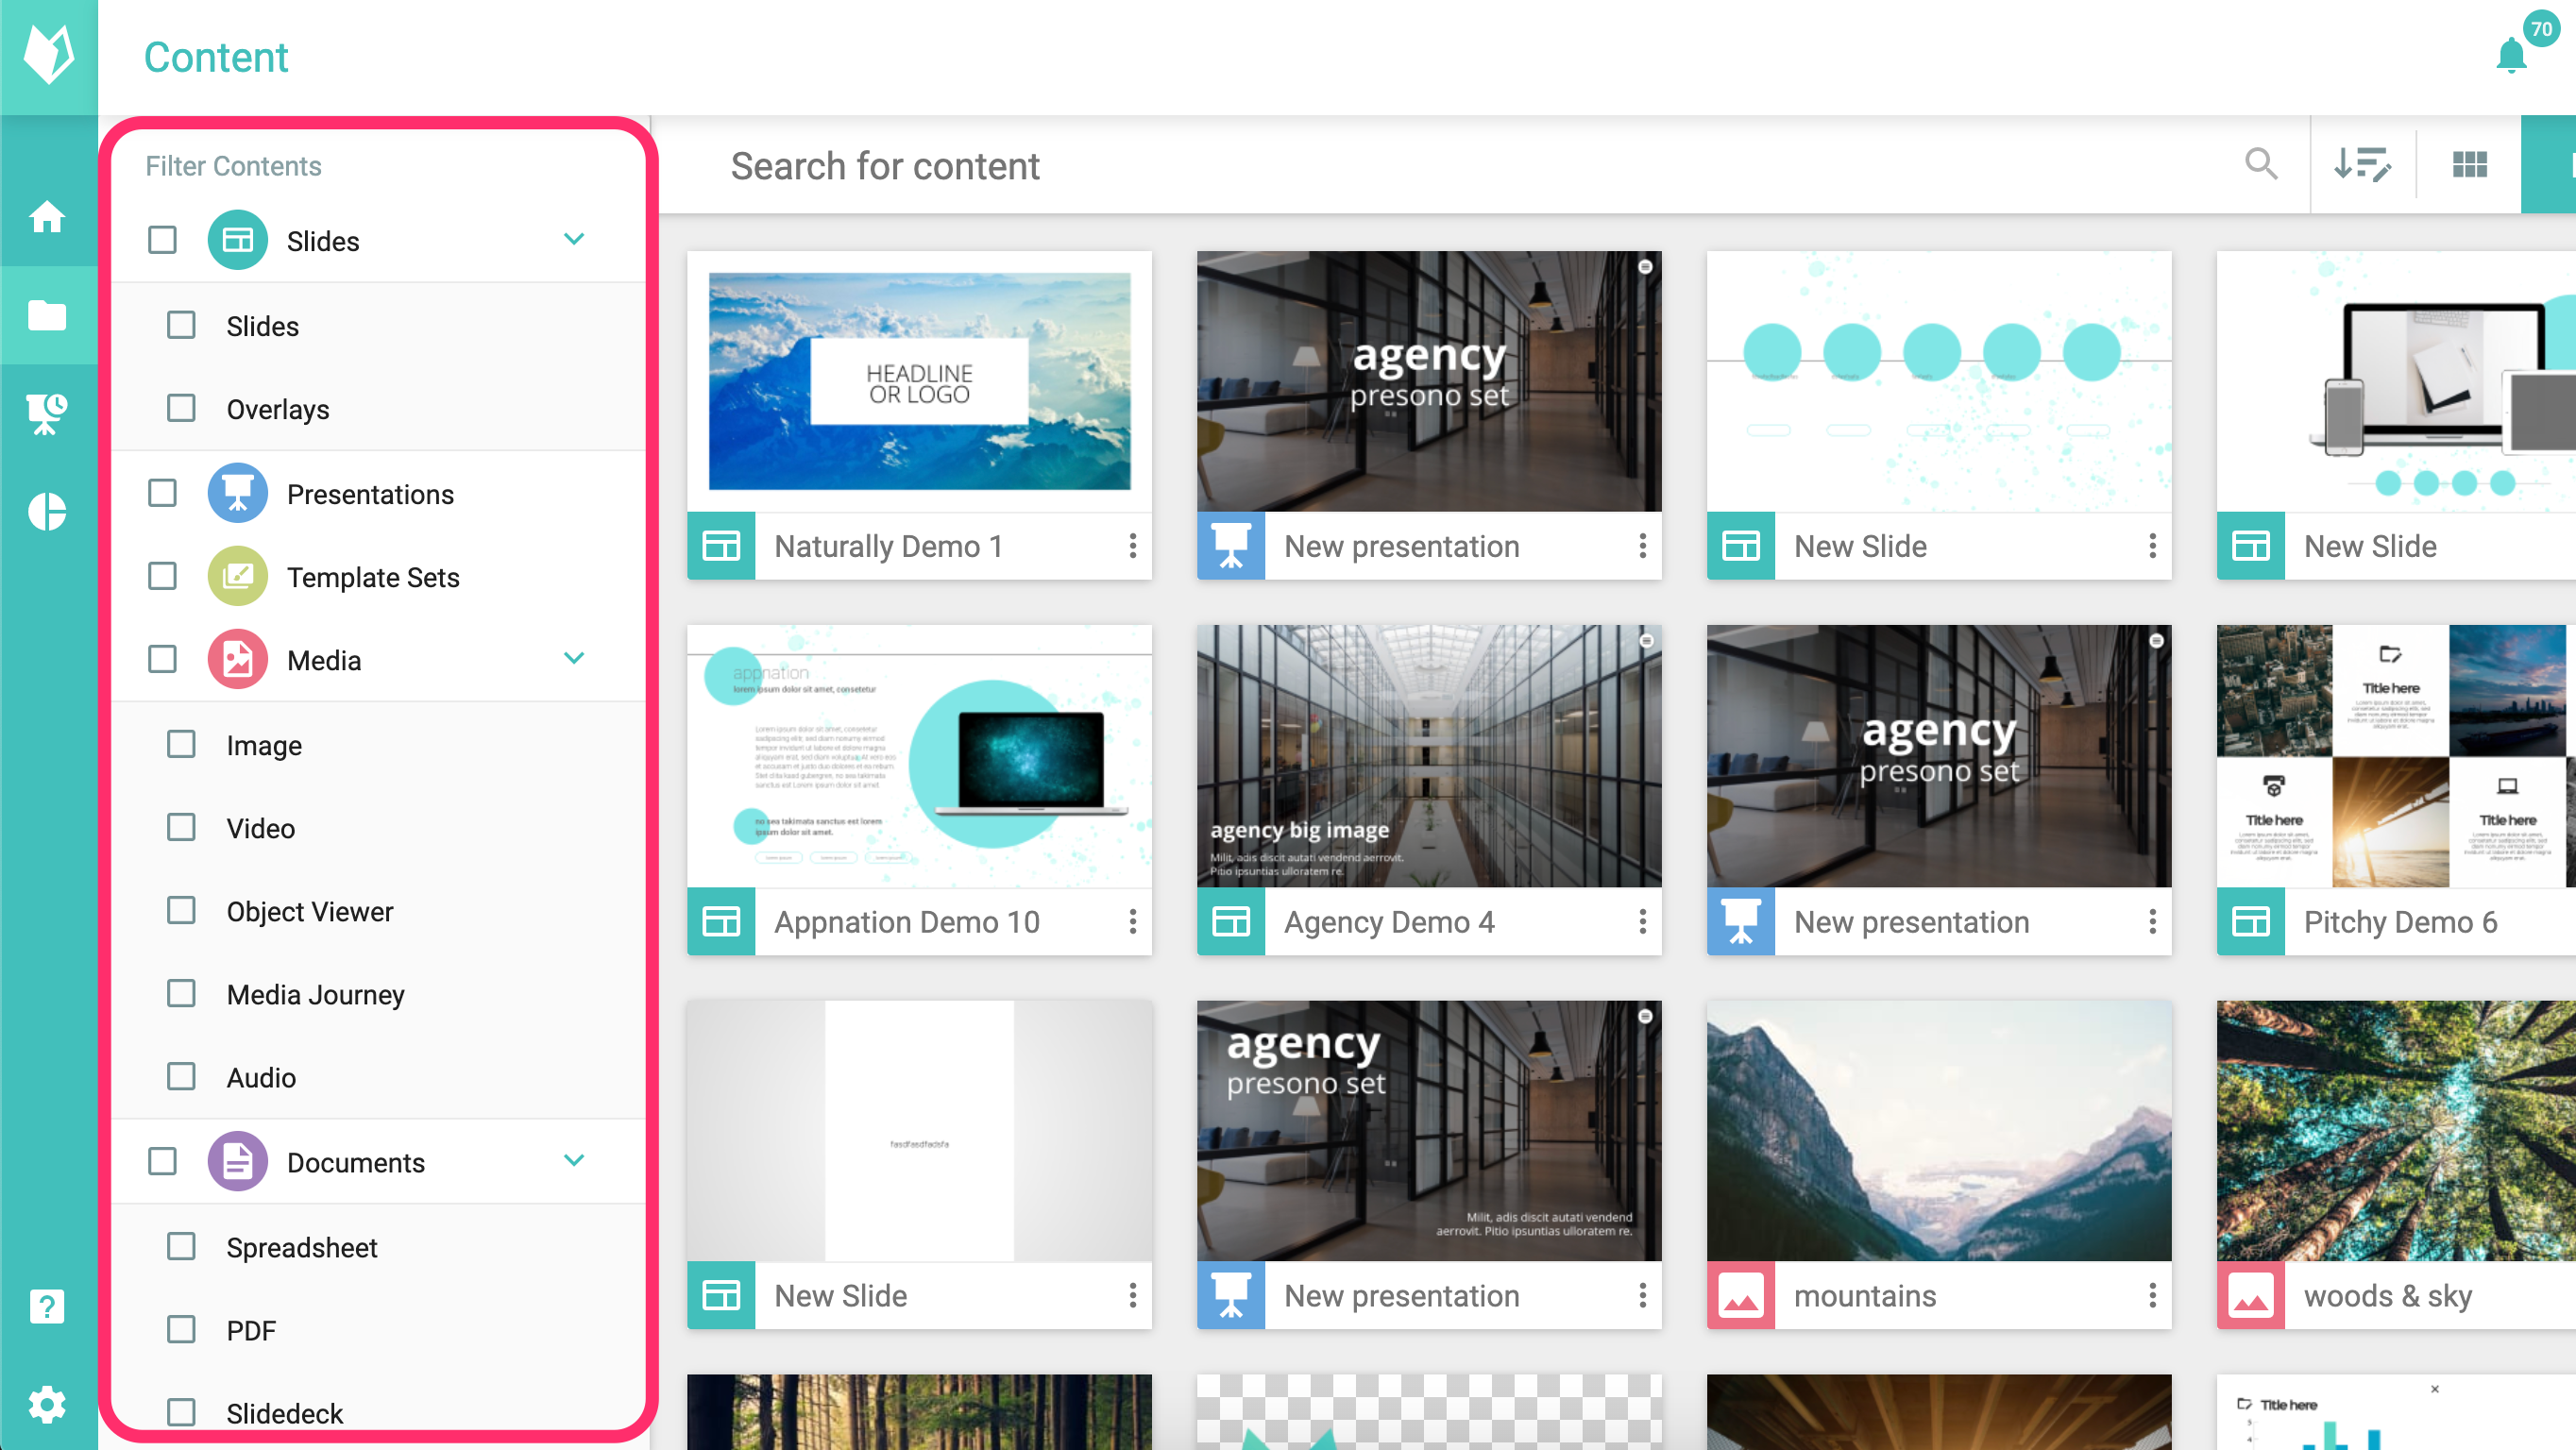This screenshot has width=2576, height=1450.
Task: Click the Template Sets filter label
Action: point(373,577)
